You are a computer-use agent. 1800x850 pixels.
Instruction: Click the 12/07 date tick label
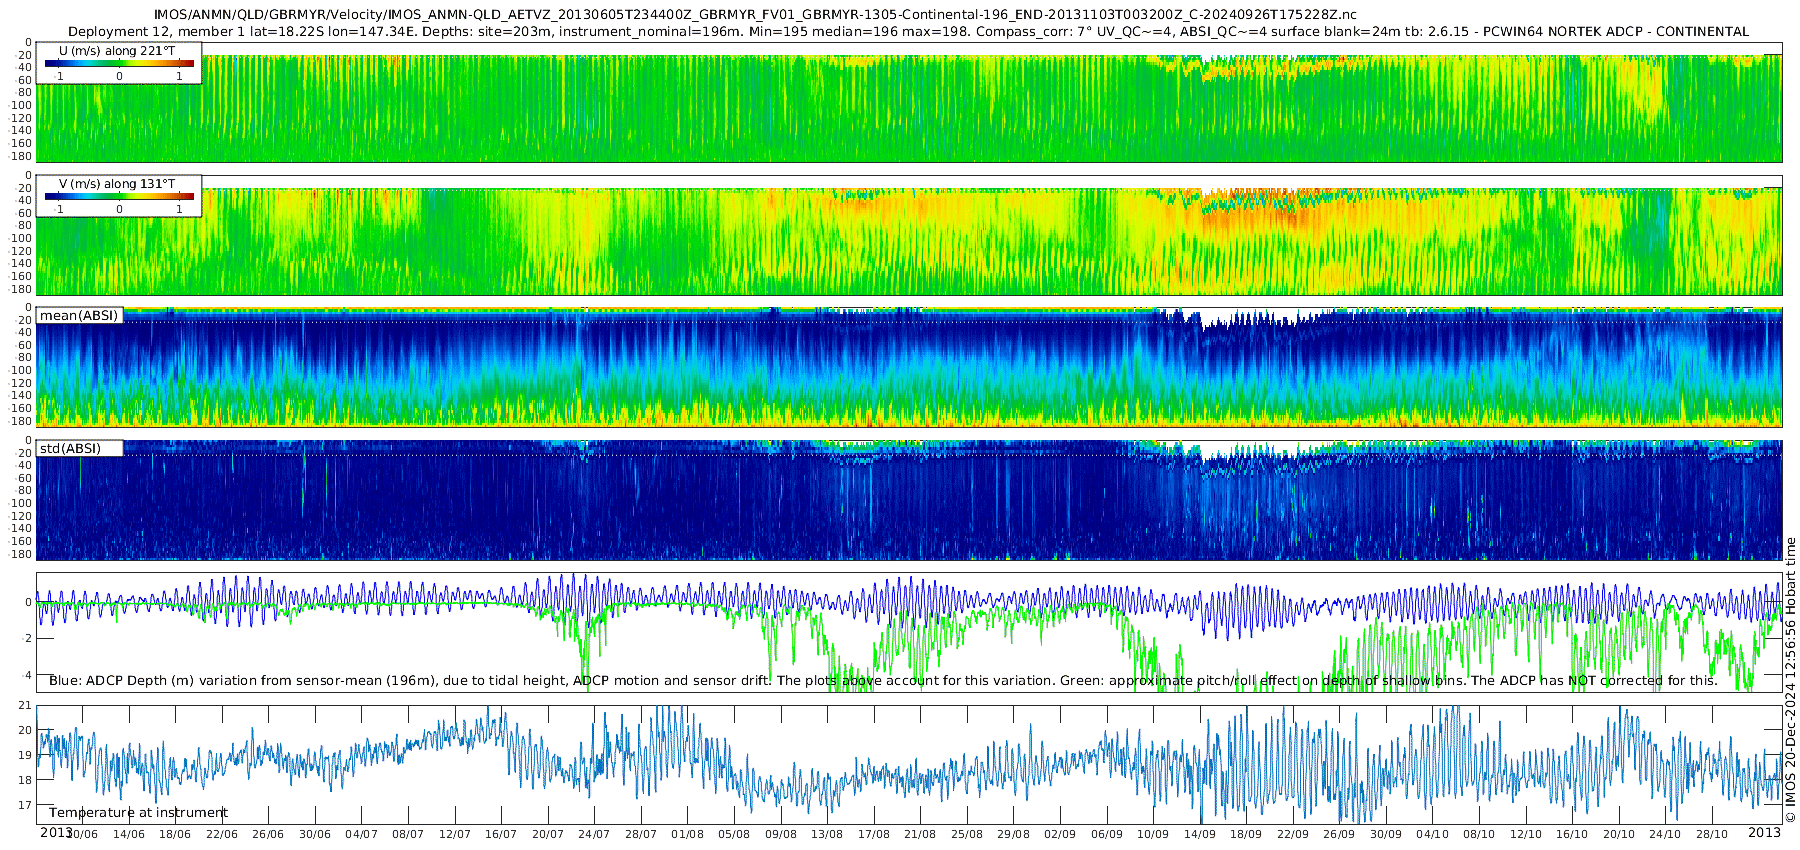[x=454, y=834]
